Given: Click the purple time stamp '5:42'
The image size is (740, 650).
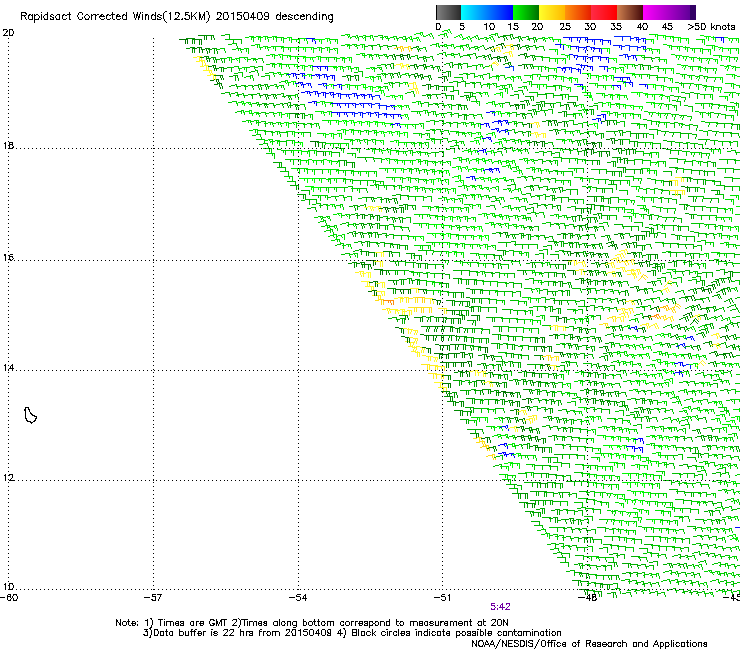Looking at the screenshot, I should tap(500, 607).
